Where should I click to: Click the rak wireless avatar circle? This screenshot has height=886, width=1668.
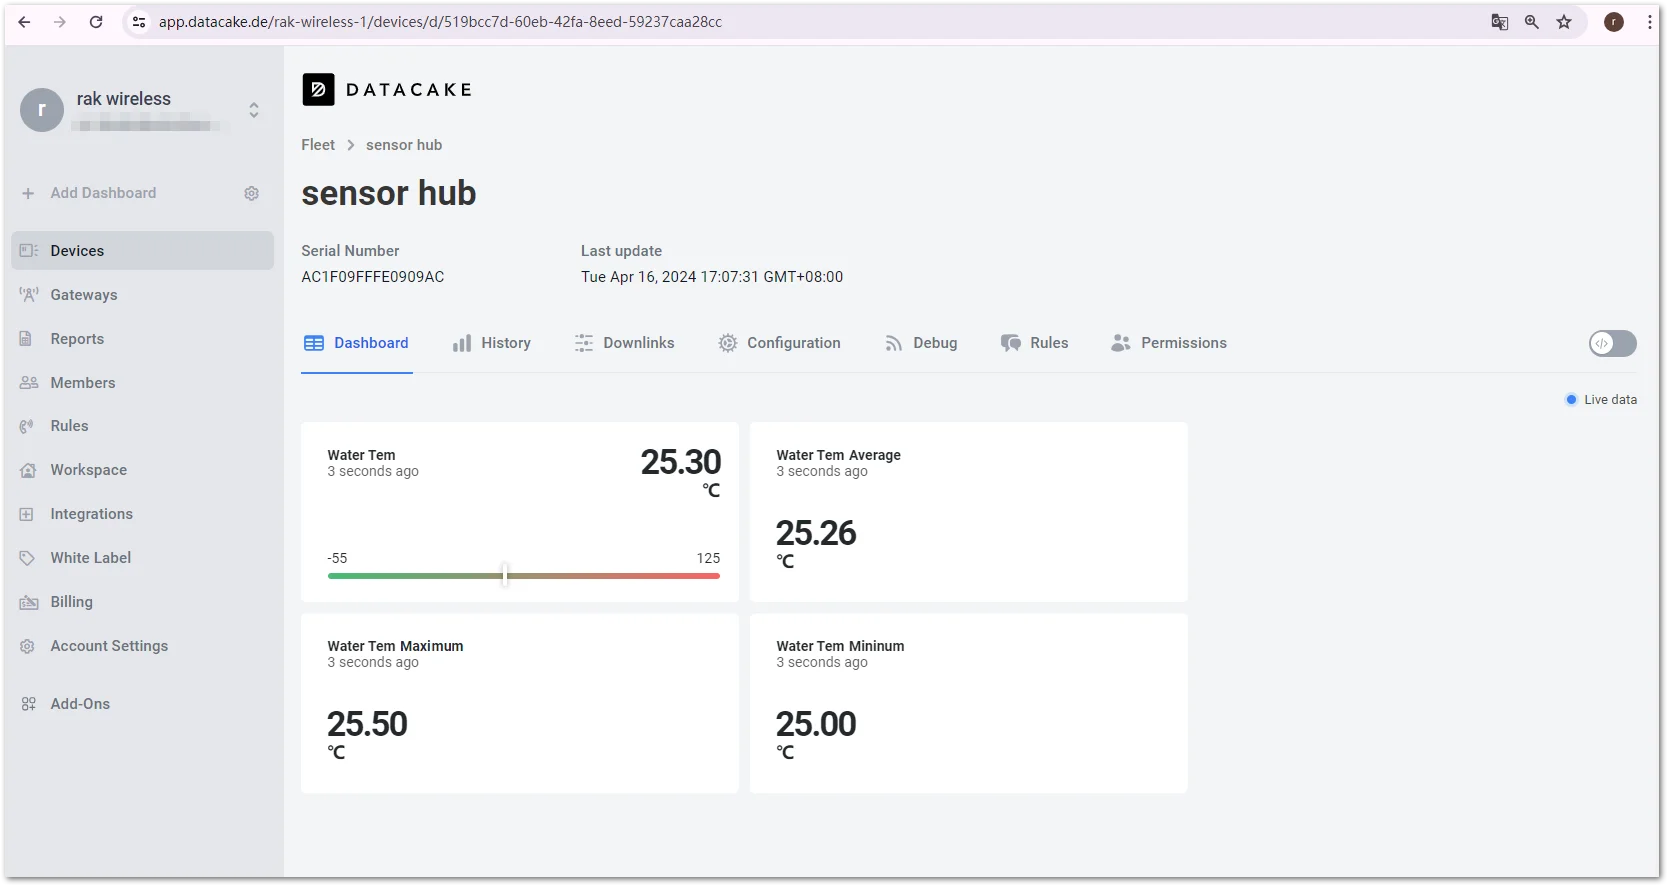point(42,110)
